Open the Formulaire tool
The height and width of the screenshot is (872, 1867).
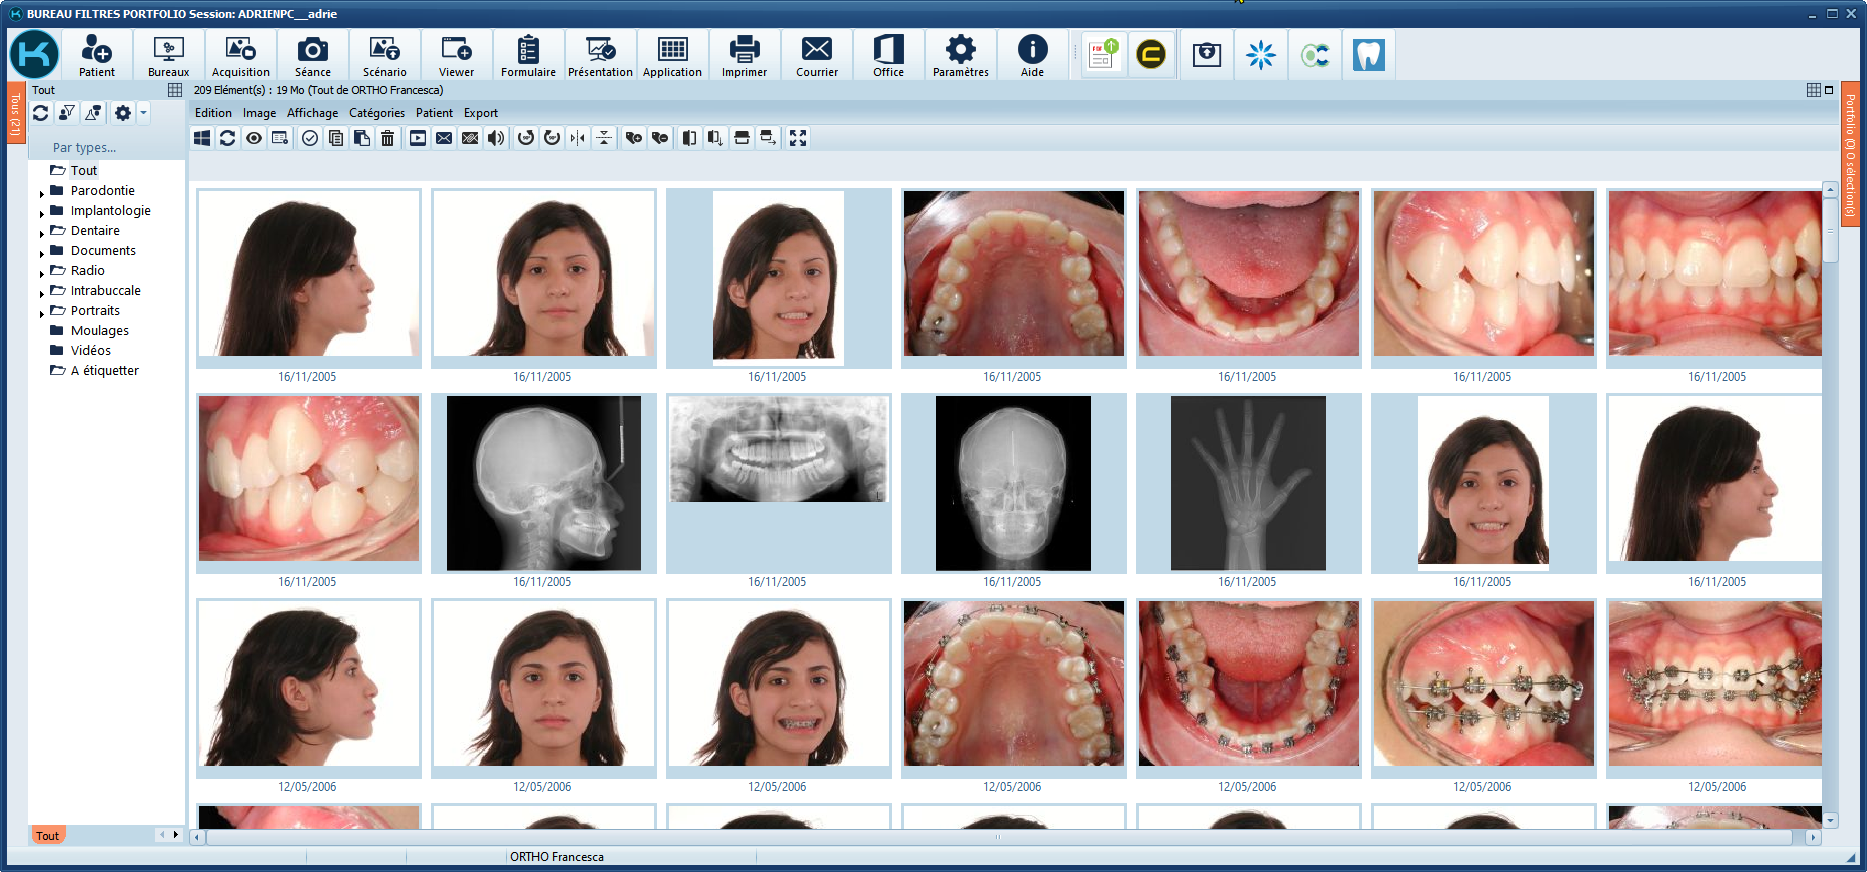pos(528,55)
